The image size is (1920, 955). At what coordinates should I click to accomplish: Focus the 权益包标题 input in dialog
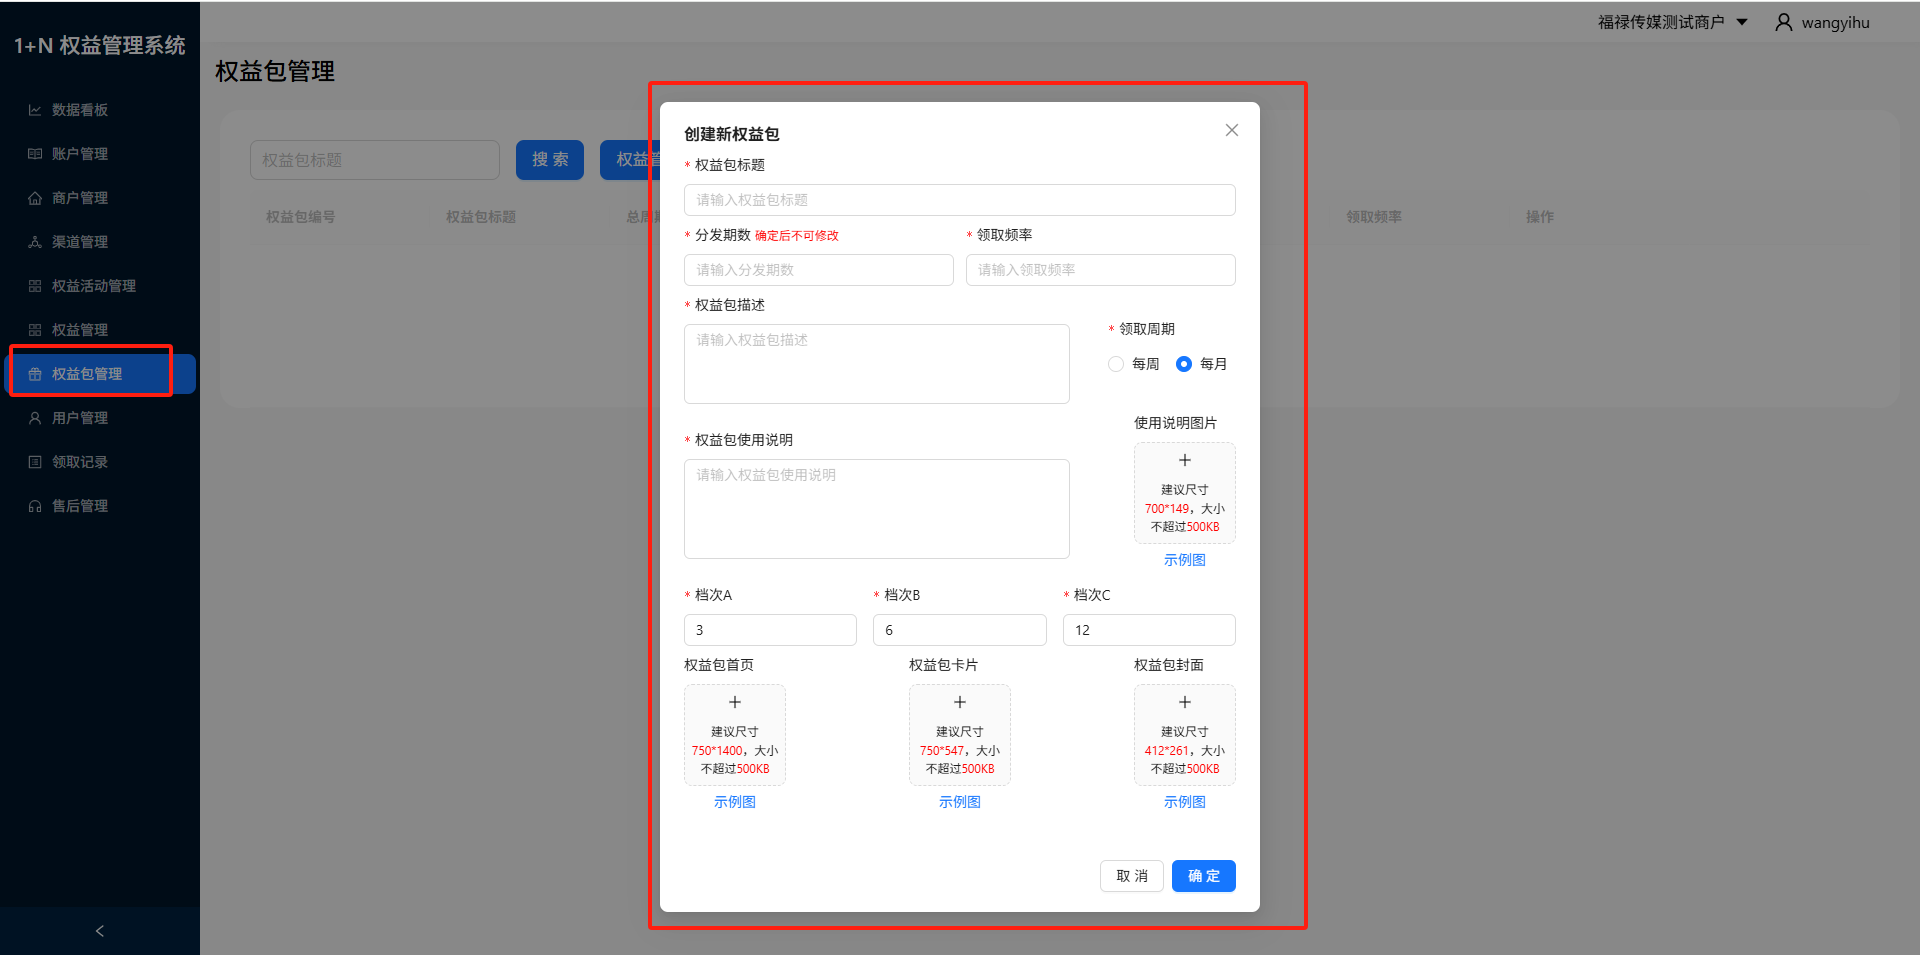(959, 200)
